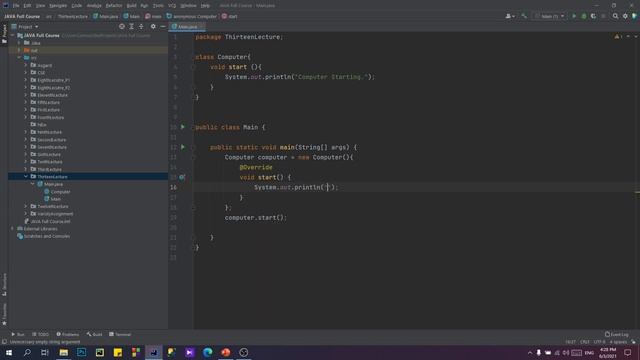Screen dimensions: 640x360
Task: Open the Build tool window at the bottom
Action: (94, 334)
